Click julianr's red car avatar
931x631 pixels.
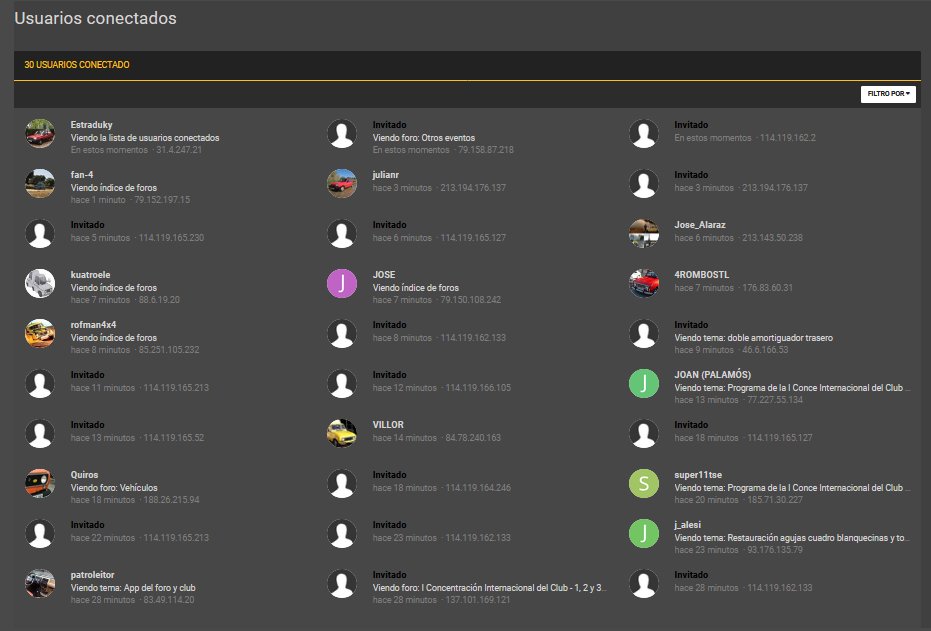click(x=342, y=183)
